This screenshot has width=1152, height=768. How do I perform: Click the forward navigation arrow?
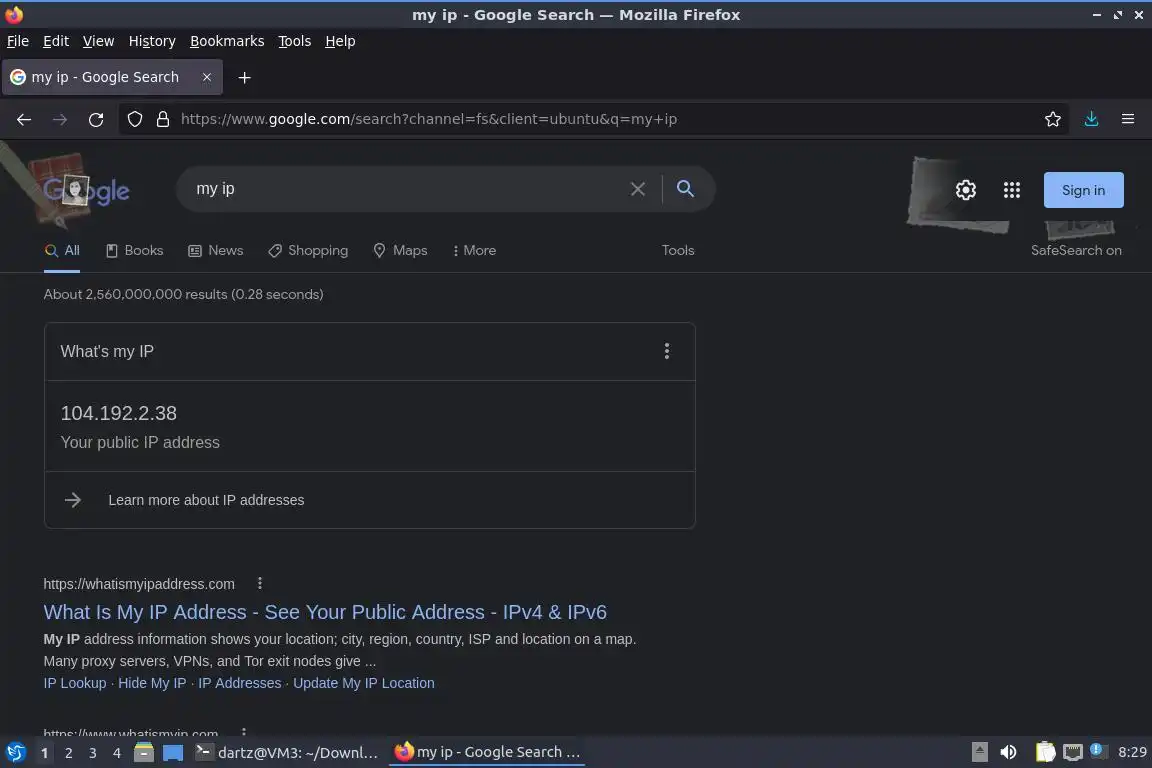(x=60, y=119)
